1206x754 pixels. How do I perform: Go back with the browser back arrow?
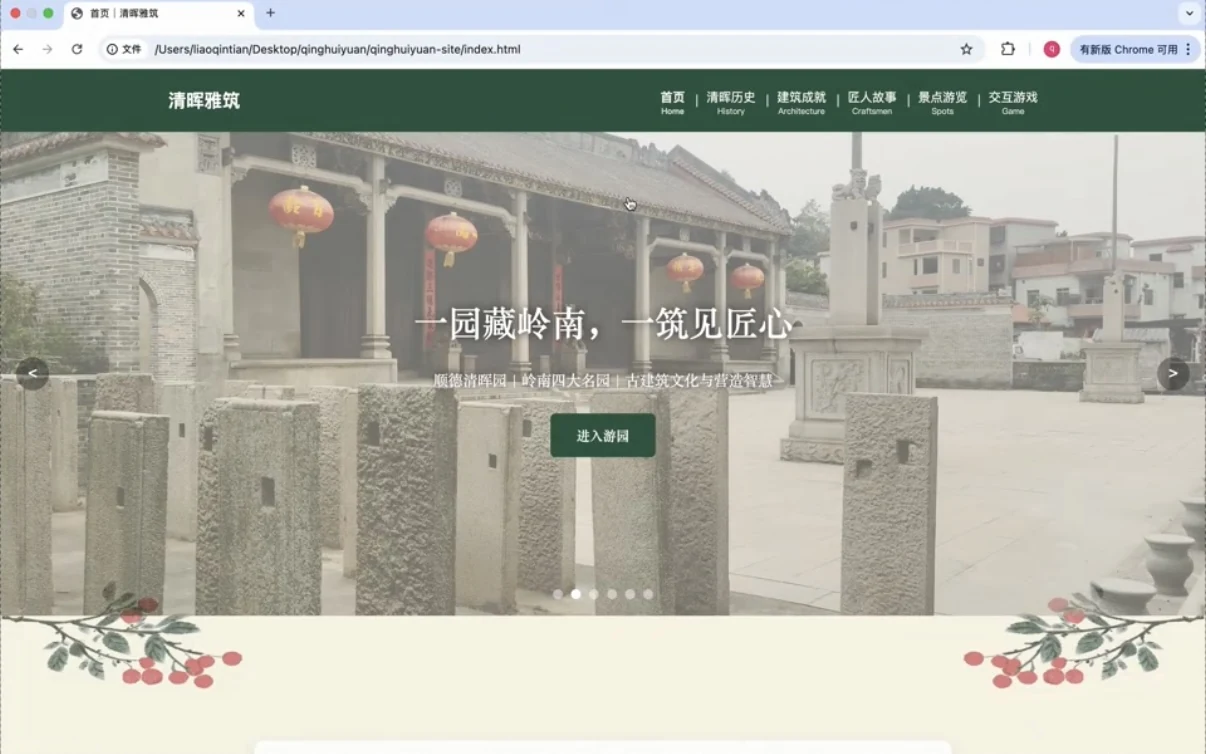pos(18,49)
